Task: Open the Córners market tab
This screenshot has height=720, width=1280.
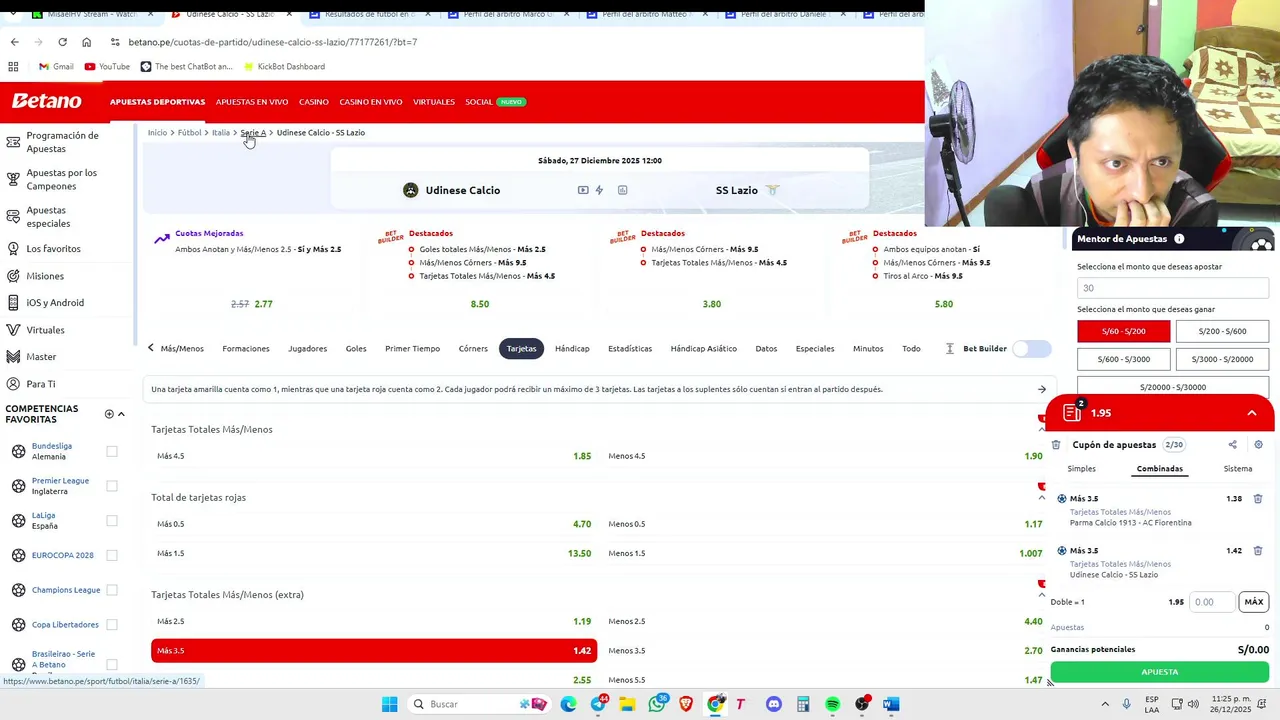Action: click(473, 349)
